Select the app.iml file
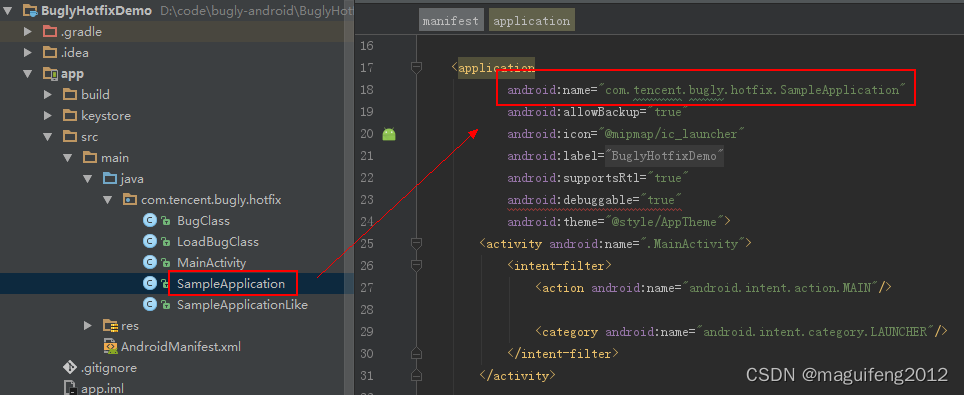This screenshot has height=395, width=964. (103, 388)
